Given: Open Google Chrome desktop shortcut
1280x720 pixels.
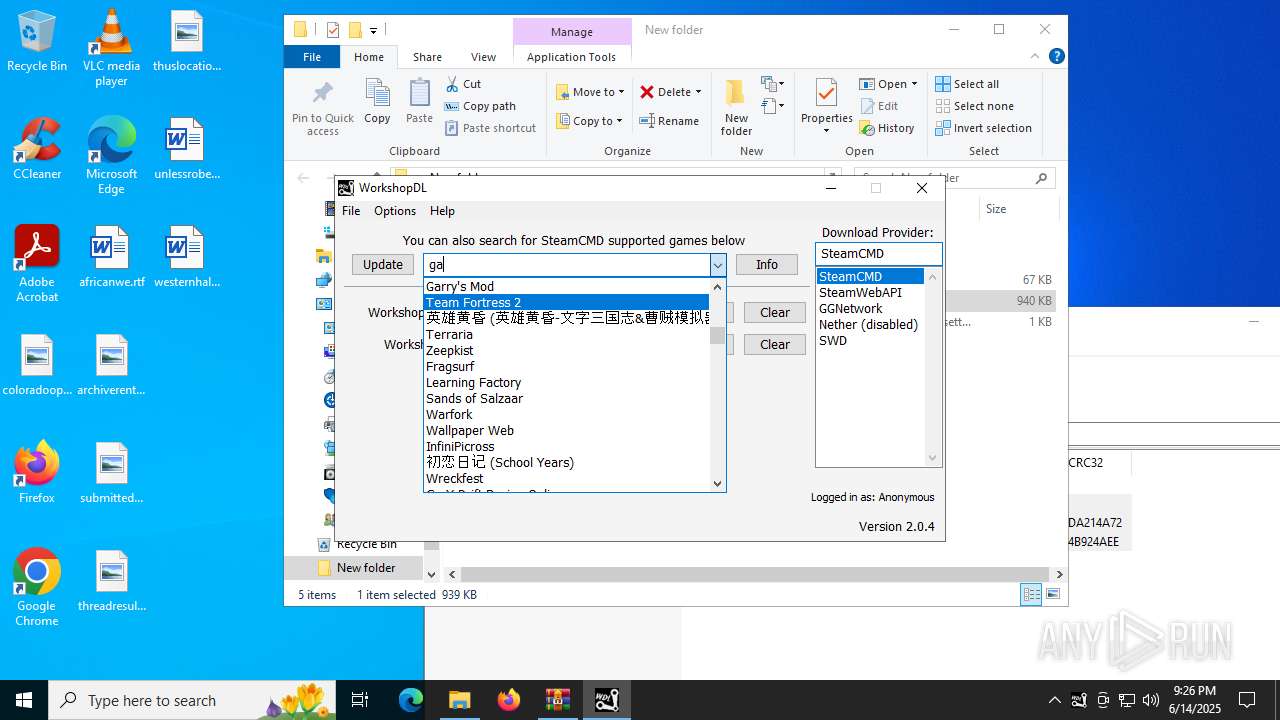Looking at the screenshot, I should [37, 588].
